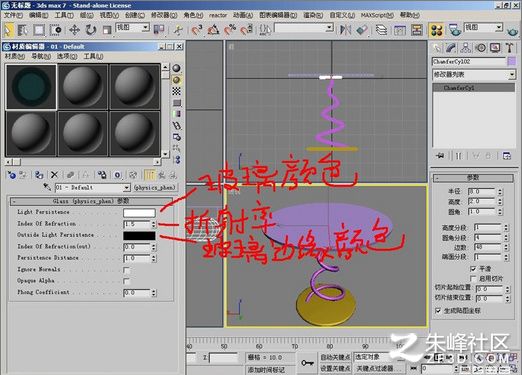Enable the Opaque Alpha checkbox

(x=126, y=281)
